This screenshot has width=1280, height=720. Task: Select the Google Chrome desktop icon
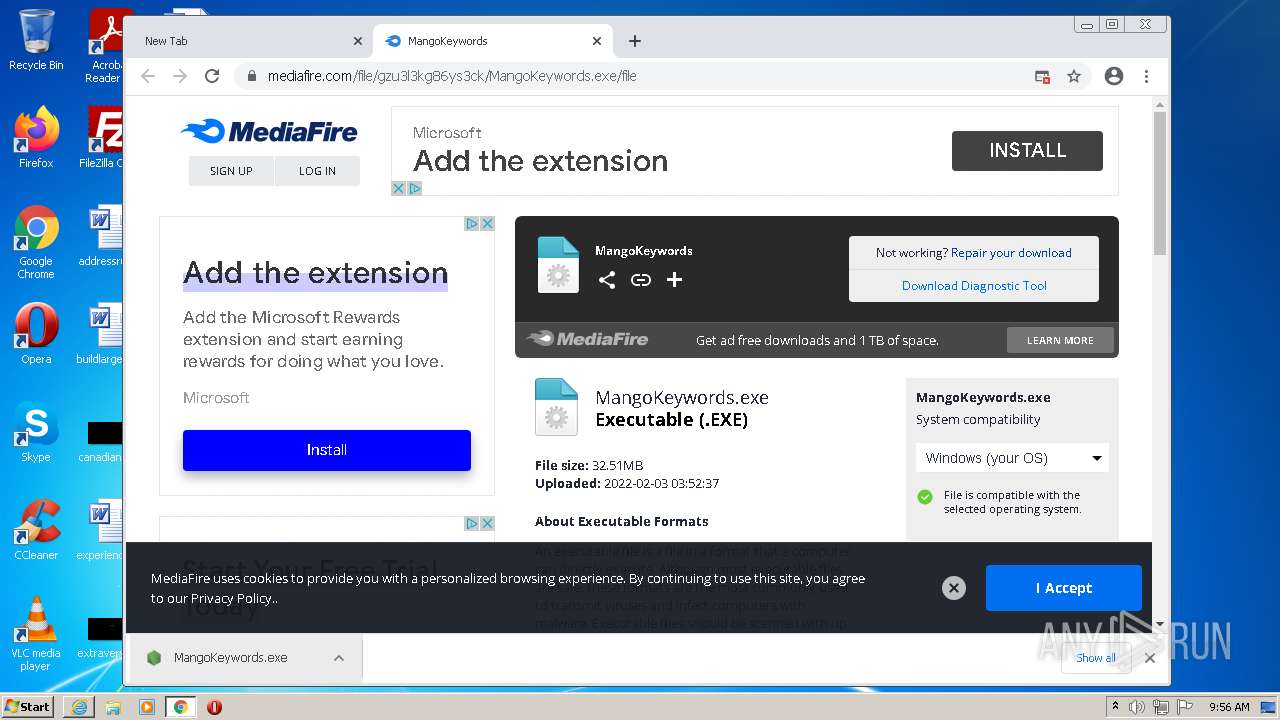click(36, 243)
